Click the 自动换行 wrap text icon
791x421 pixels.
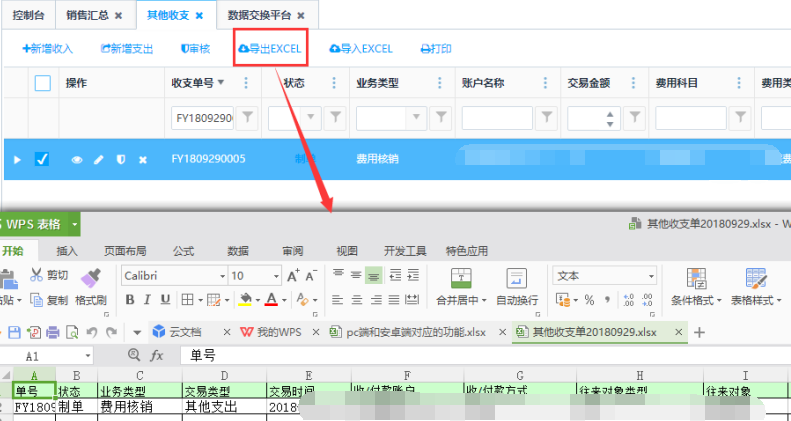pos(517,279)
